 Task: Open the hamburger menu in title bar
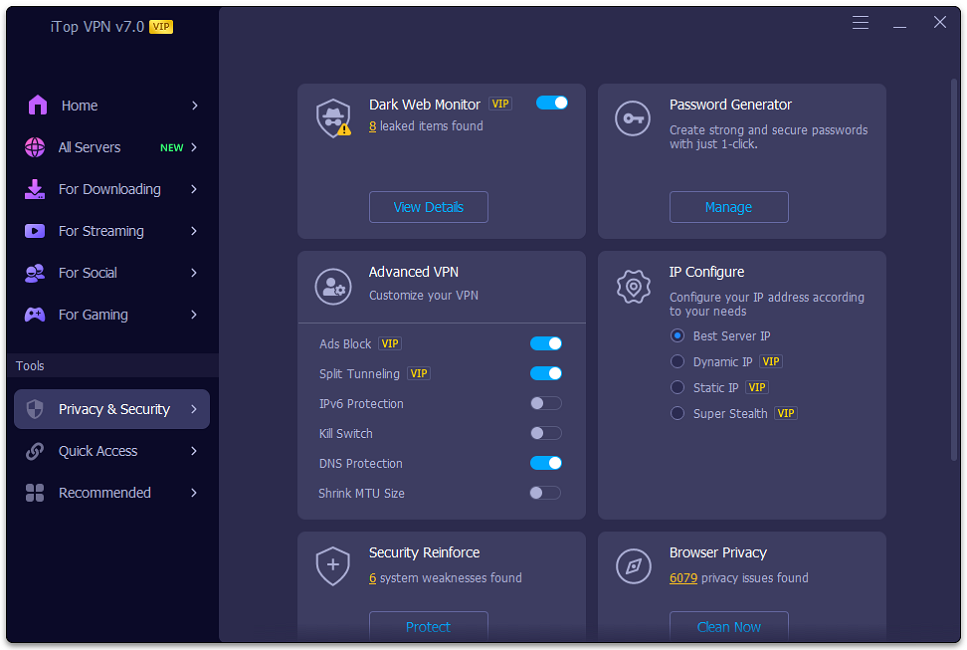860,23
